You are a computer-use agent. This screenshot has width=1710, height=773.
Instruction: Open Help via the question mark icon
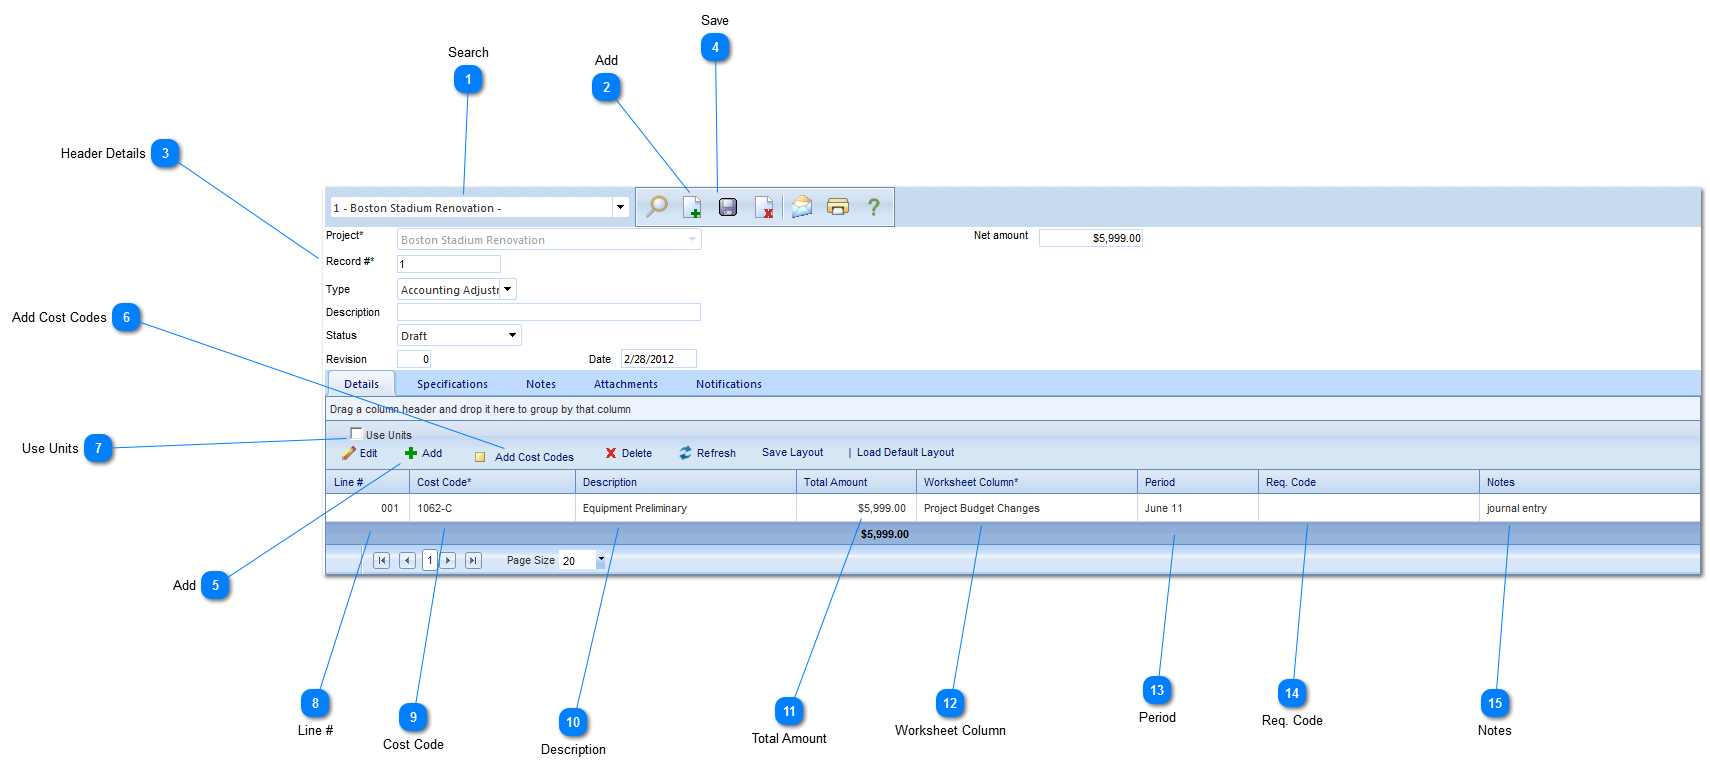(874, 207)
